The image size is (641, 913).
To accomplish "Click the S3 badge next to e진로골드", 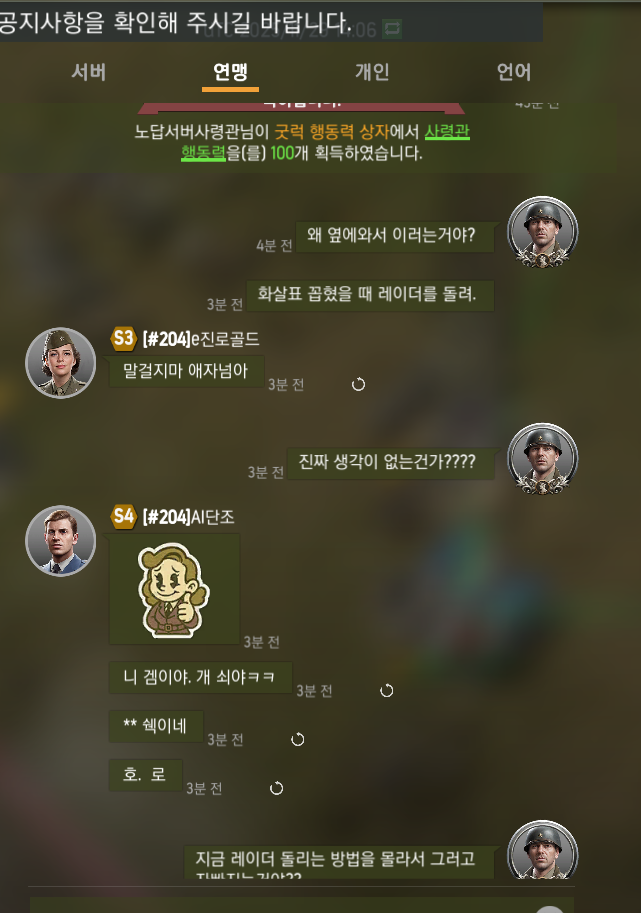I will click(123, 338).
